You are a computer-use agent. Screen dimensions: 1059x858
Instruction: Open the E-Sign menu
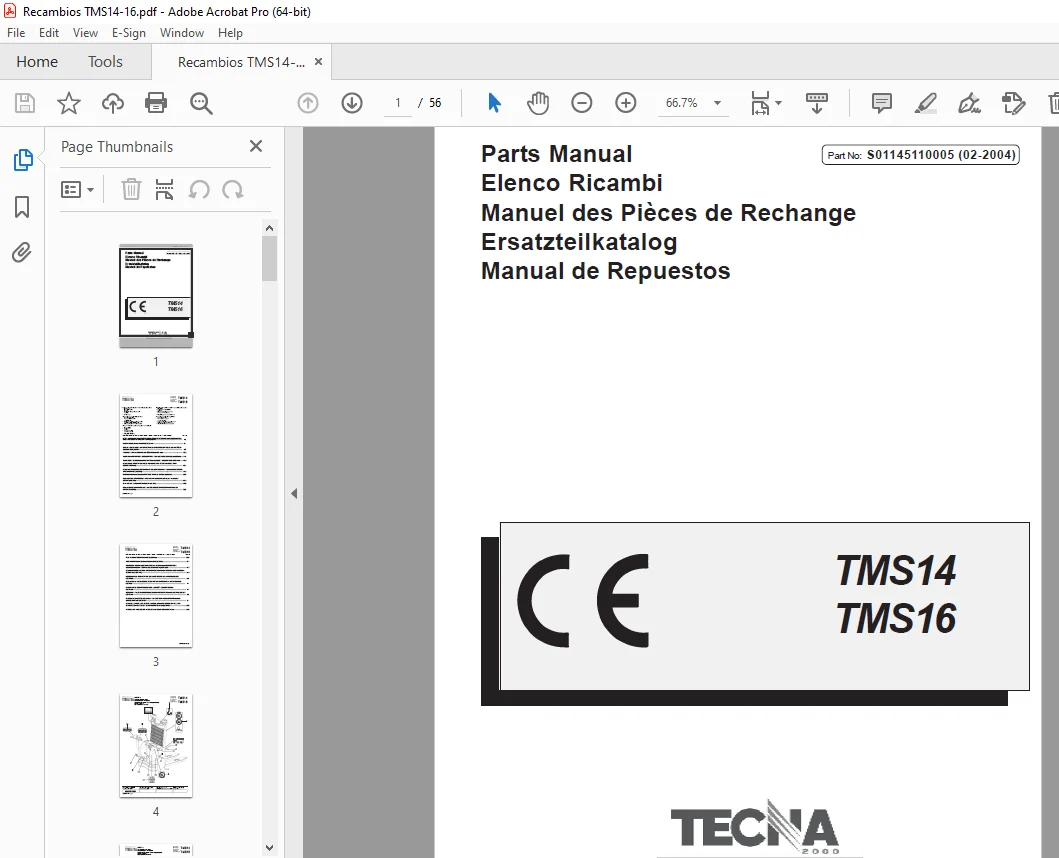pyautogui.click(x=128, y=32)
